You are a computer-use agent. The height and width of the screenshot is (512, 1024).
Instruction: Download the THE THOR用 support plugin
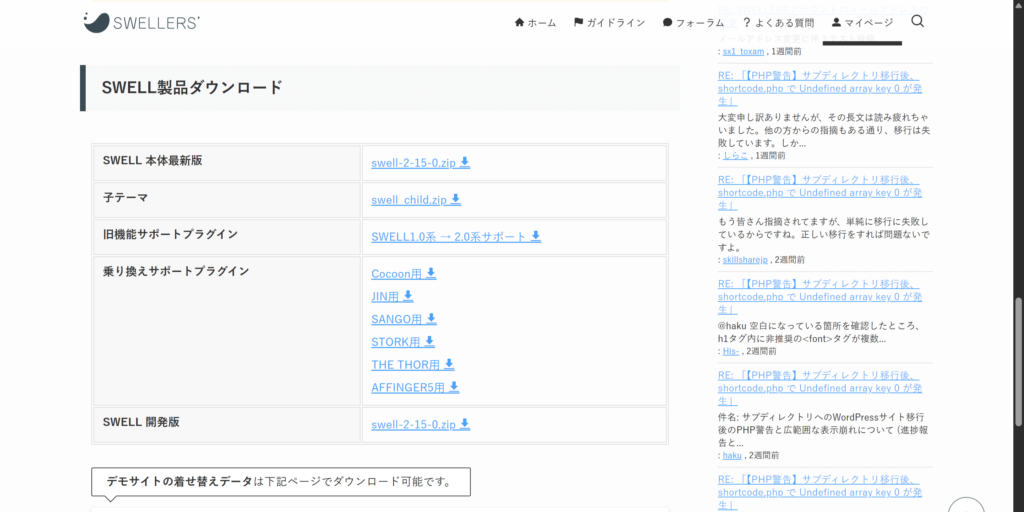(x=413, y=365)
